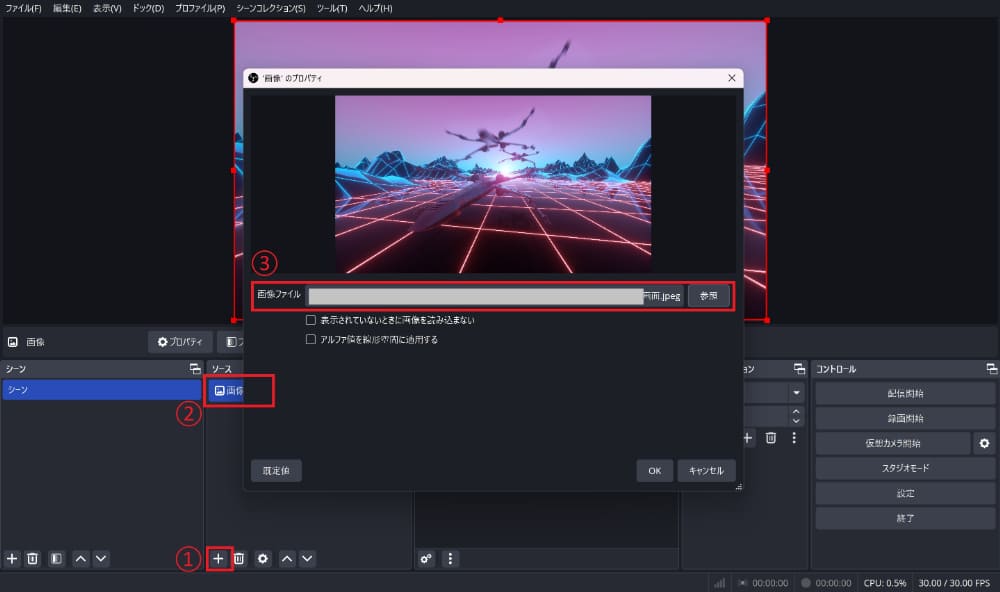The height and width of the screenshot is (592, 1000).
Task: Select the シーン item in the scenes list
Action: (101, 390)
